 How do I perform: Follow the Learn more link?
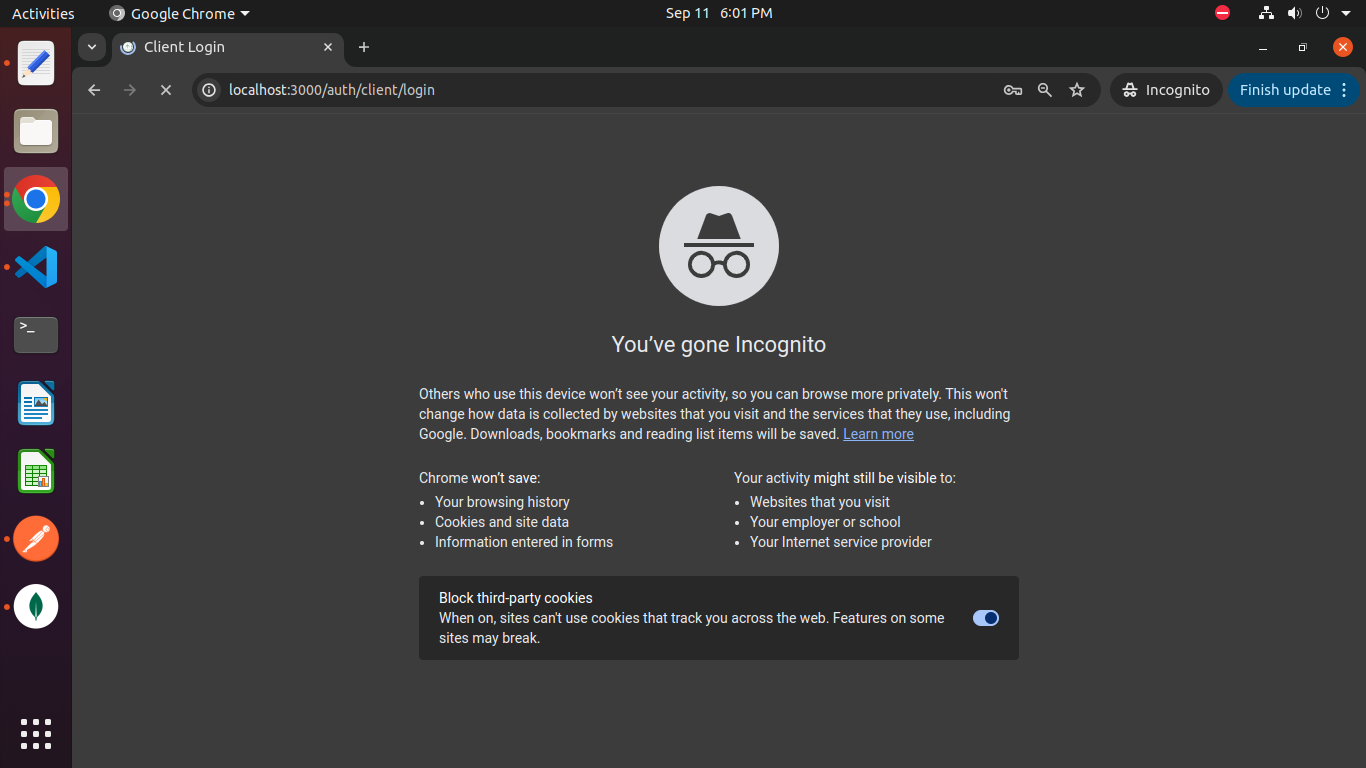(878, 434)
